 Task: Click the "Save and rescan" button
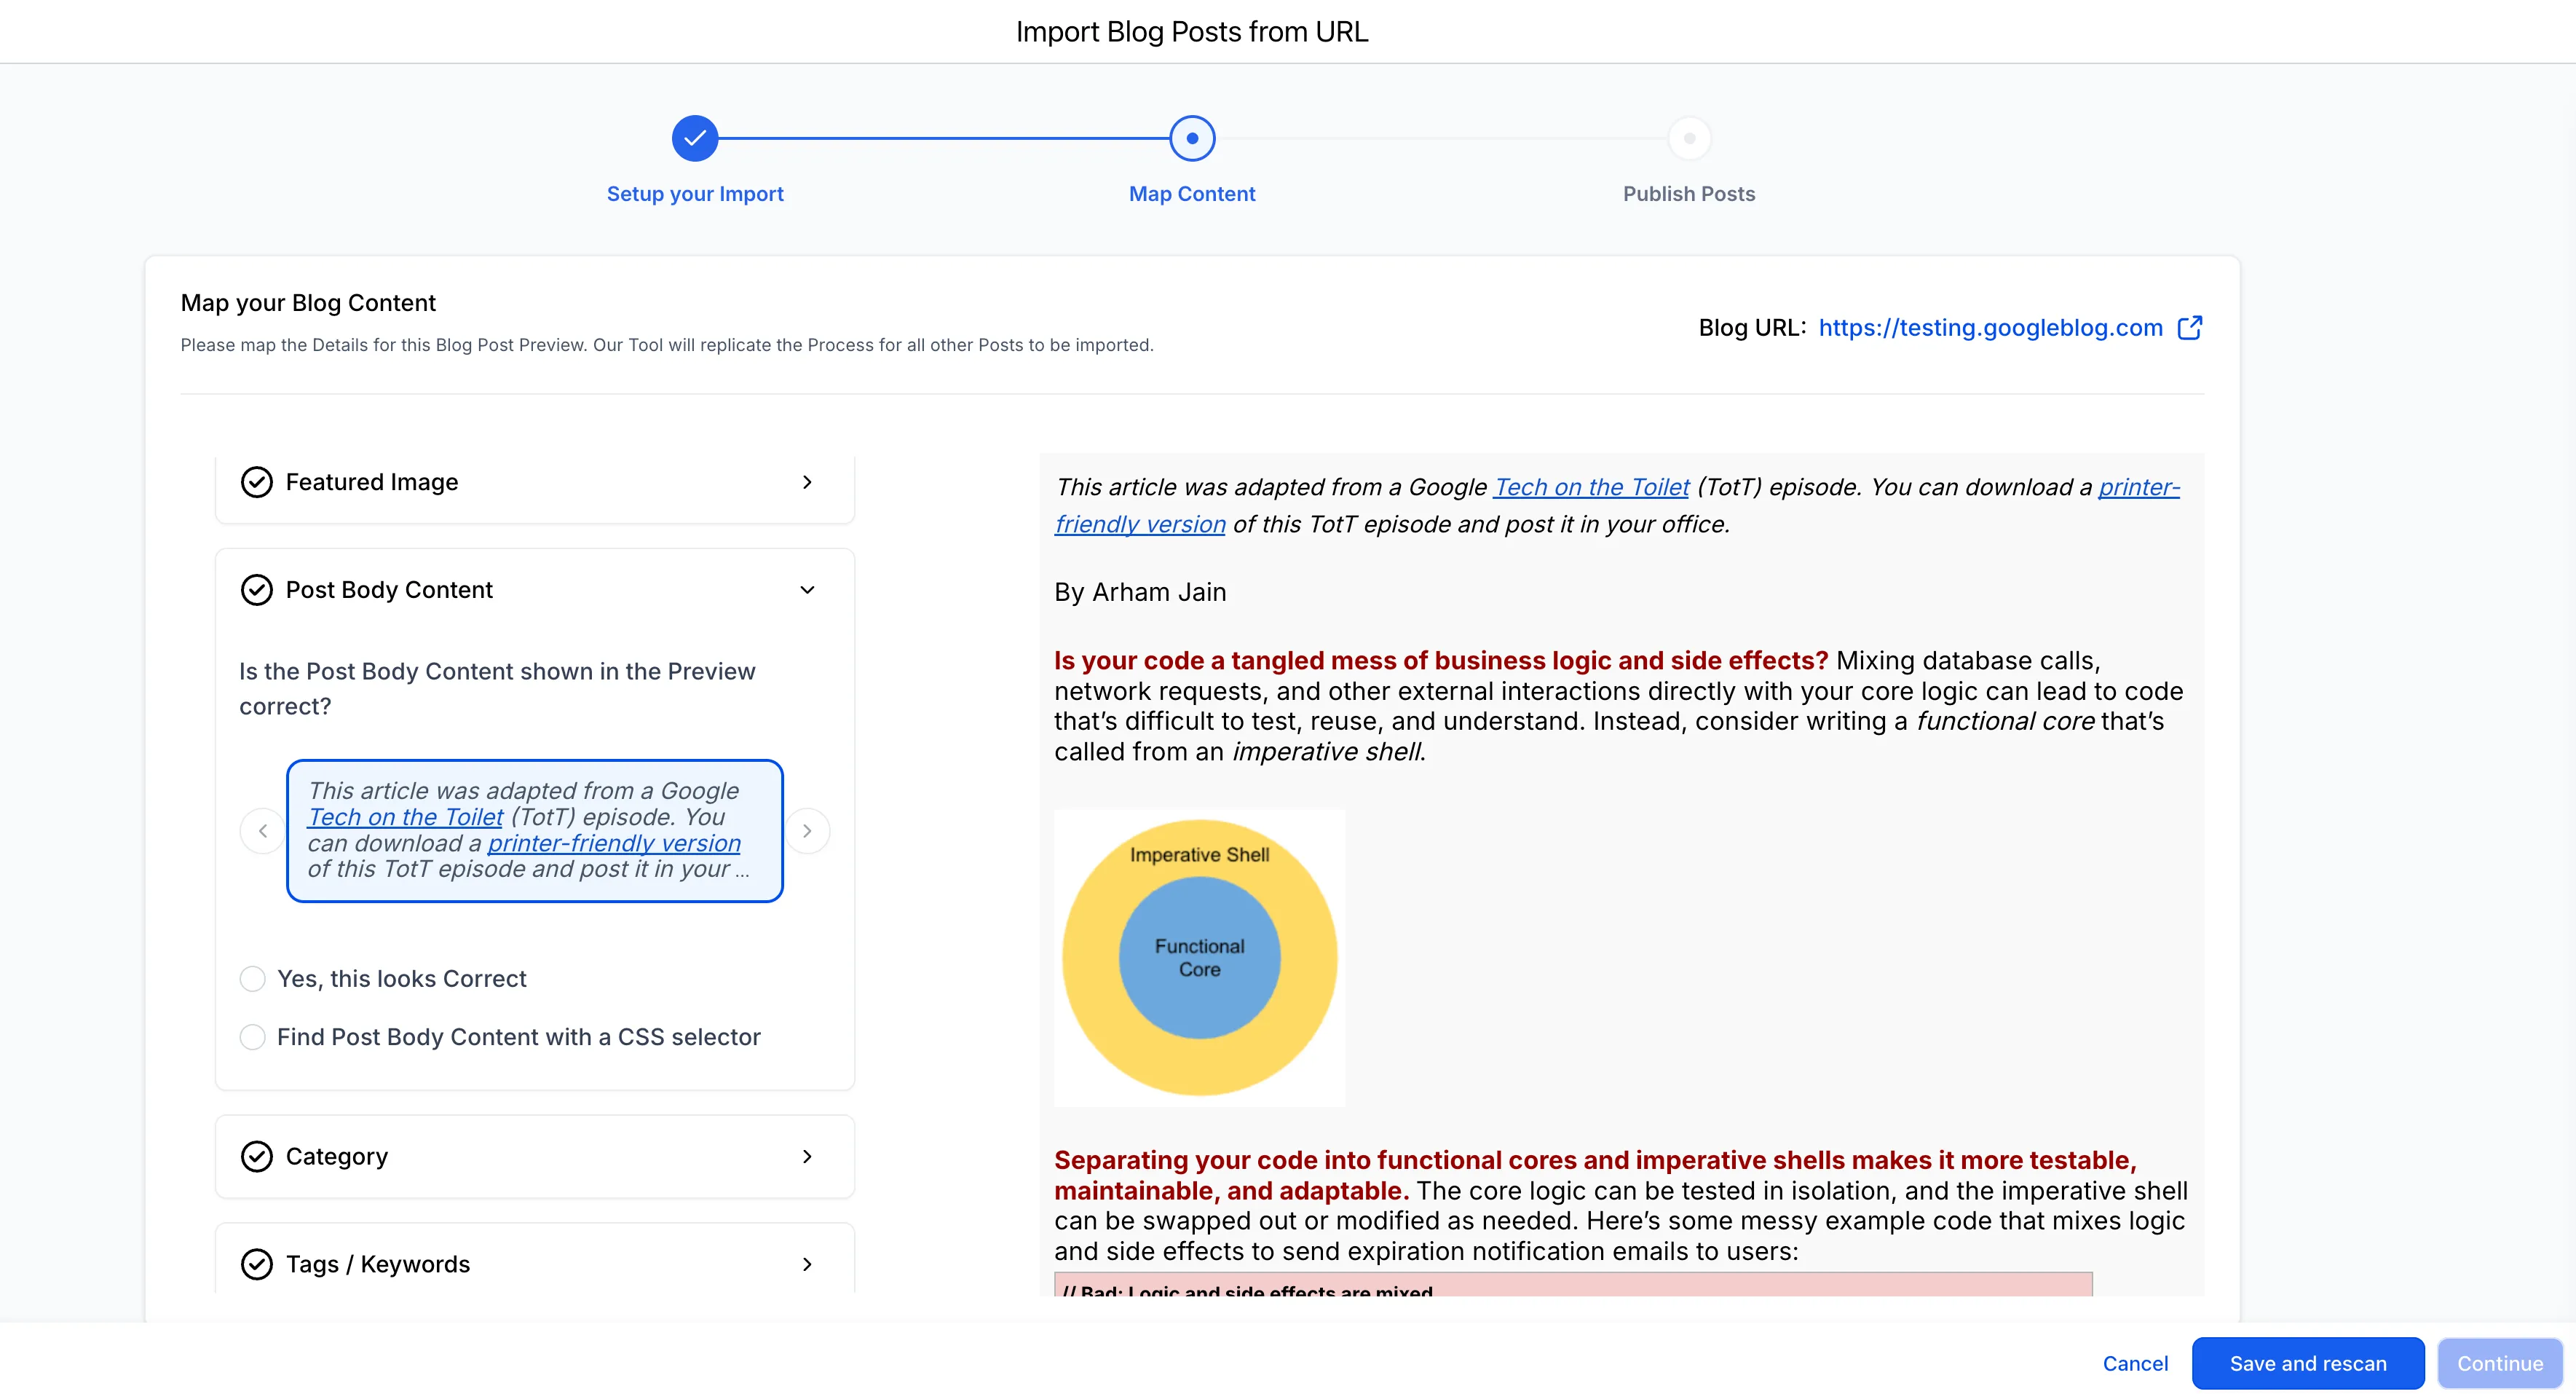(2308, 1363)
